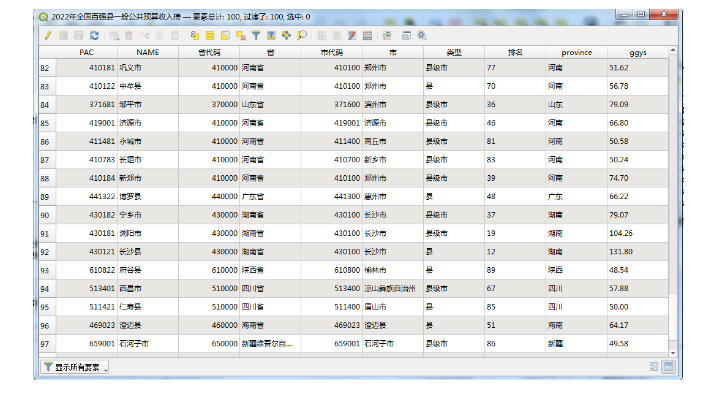Click the ggys value 50.00
714x393 pixels.
pyautogui.click(x=638, y=307)
